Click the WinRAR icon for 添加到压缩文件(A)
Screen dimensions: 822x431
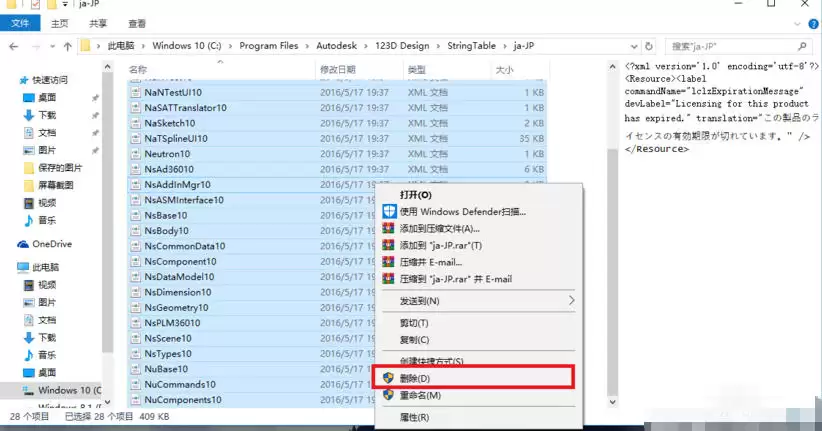[388, 229]
